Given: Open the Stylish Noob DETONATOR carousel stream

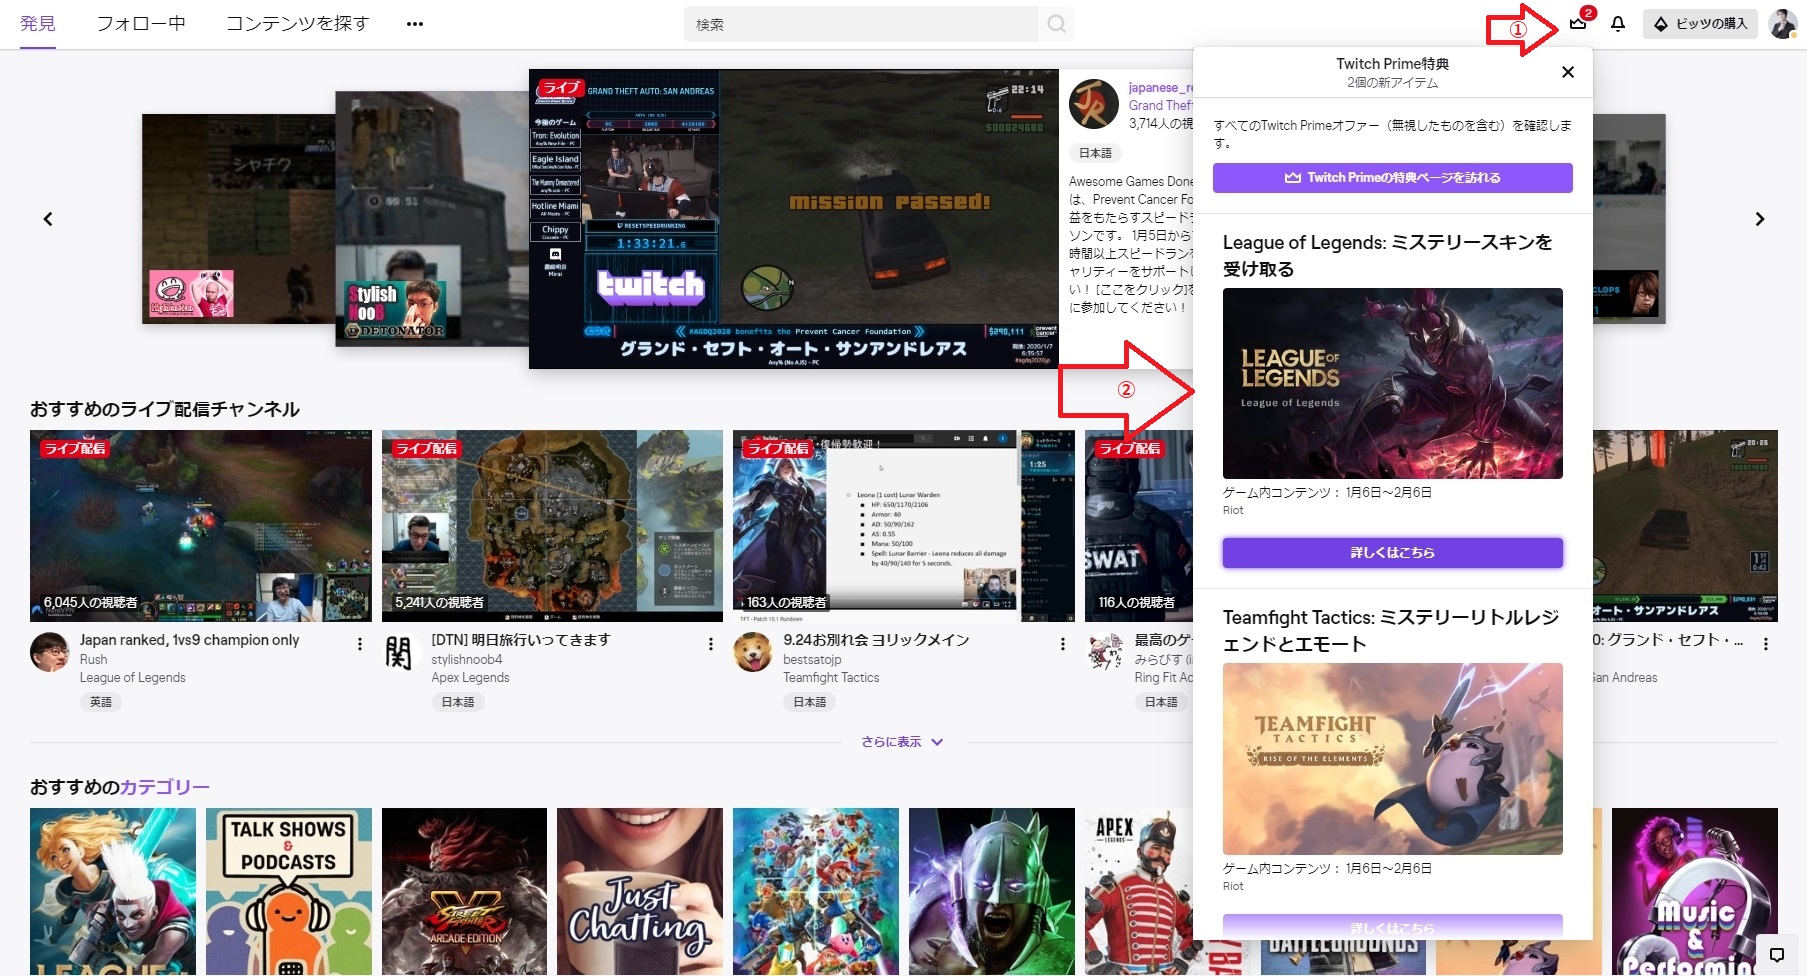Looking at the screenshot, I should point(432,219).
